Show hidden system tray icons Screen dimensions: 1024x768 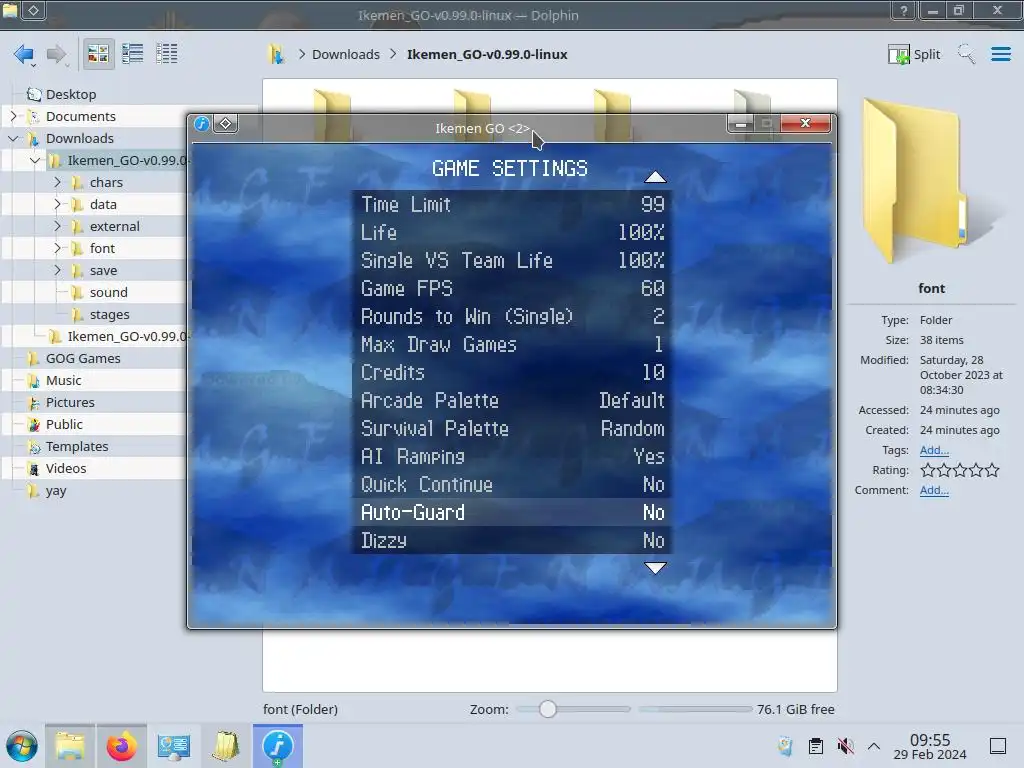[874, 746]
